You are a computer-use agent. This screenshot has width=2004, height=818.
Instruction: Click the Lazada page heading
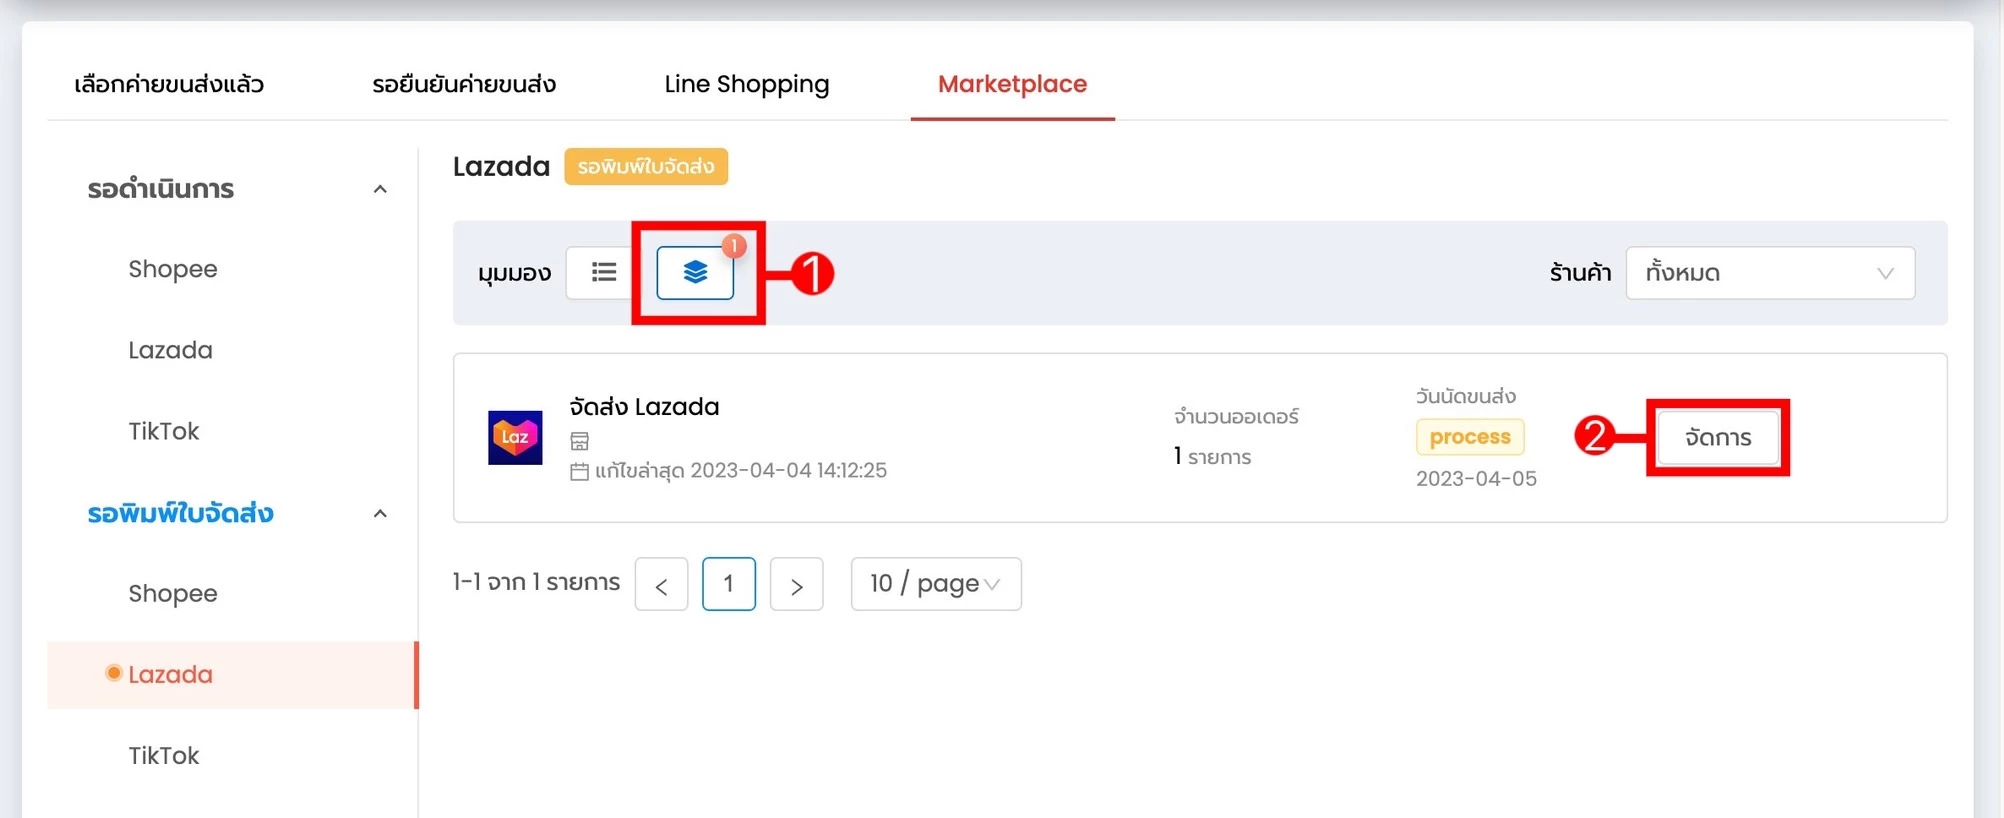pyautogui.click(x=501, y=166)
